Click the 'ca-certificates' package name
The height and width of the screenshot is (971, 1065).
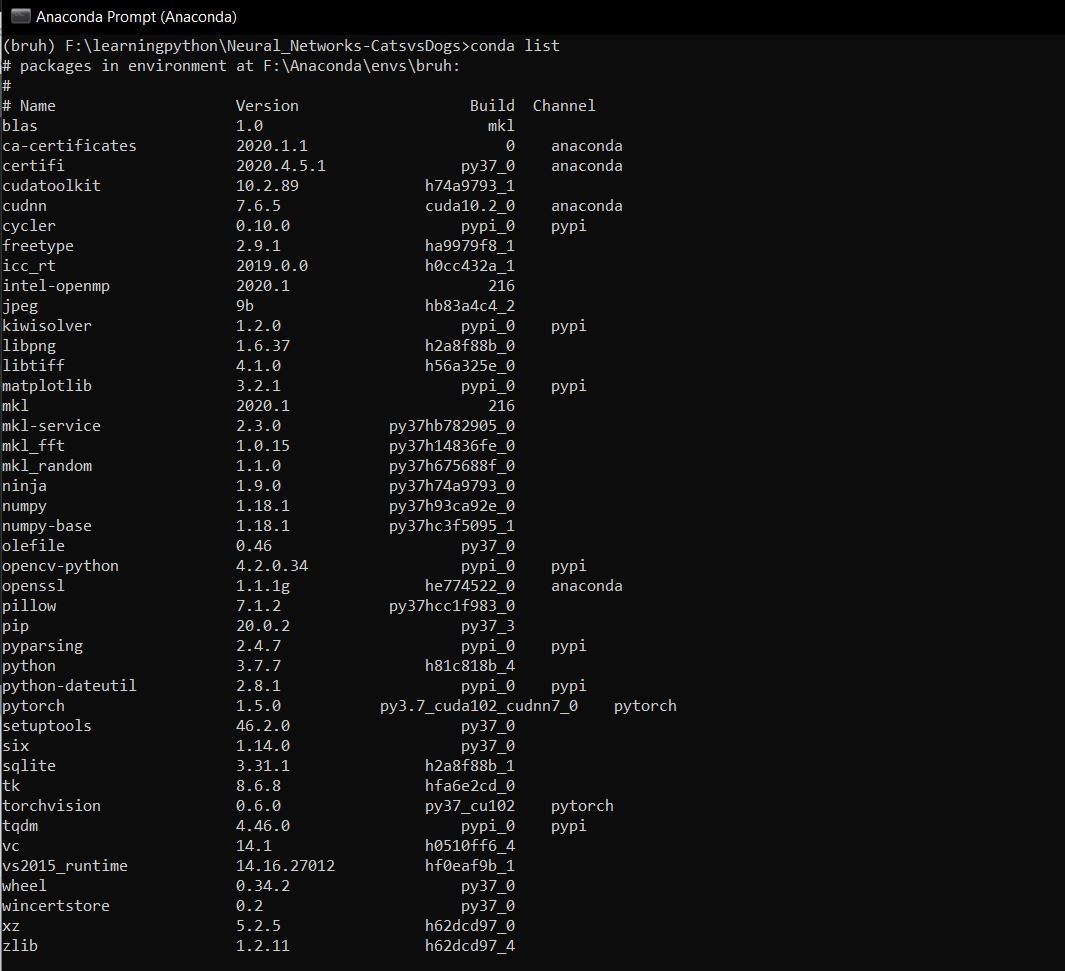69,146
